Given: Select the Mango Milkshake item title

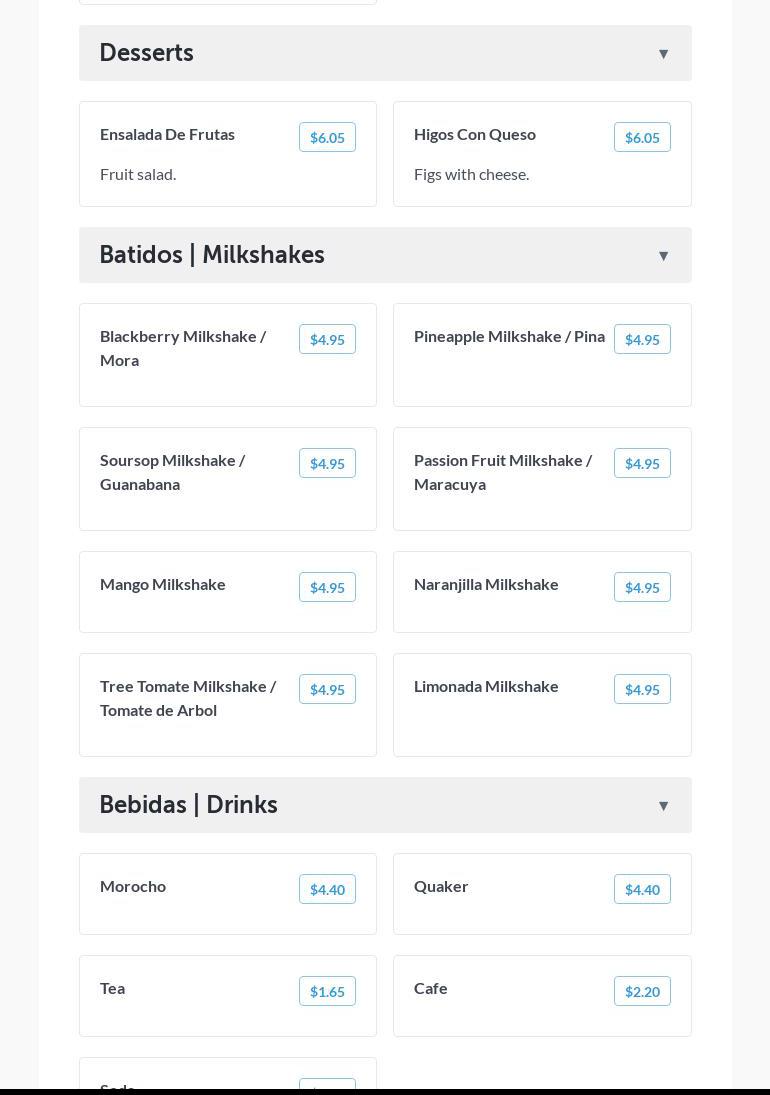Looking at the screenshot, I should [x=163, y=584].
